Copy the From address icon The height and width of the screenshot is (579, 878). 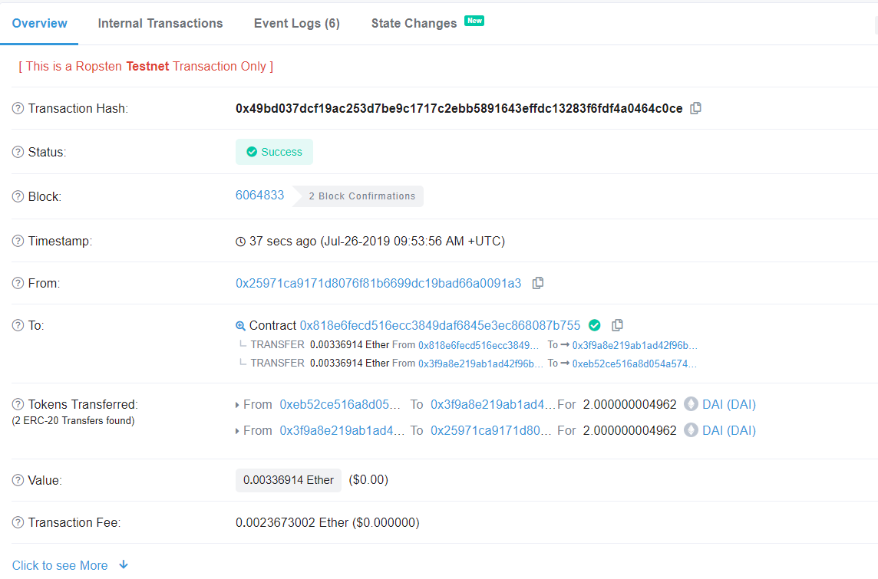click(538, 283)
